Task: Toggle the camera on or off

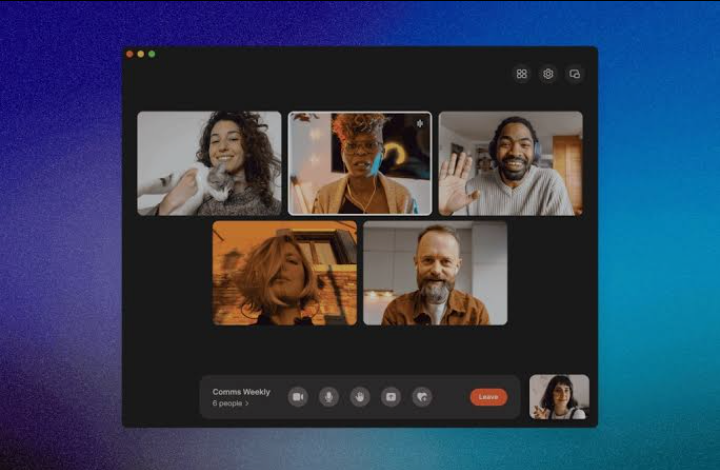Action: point(298,397)
